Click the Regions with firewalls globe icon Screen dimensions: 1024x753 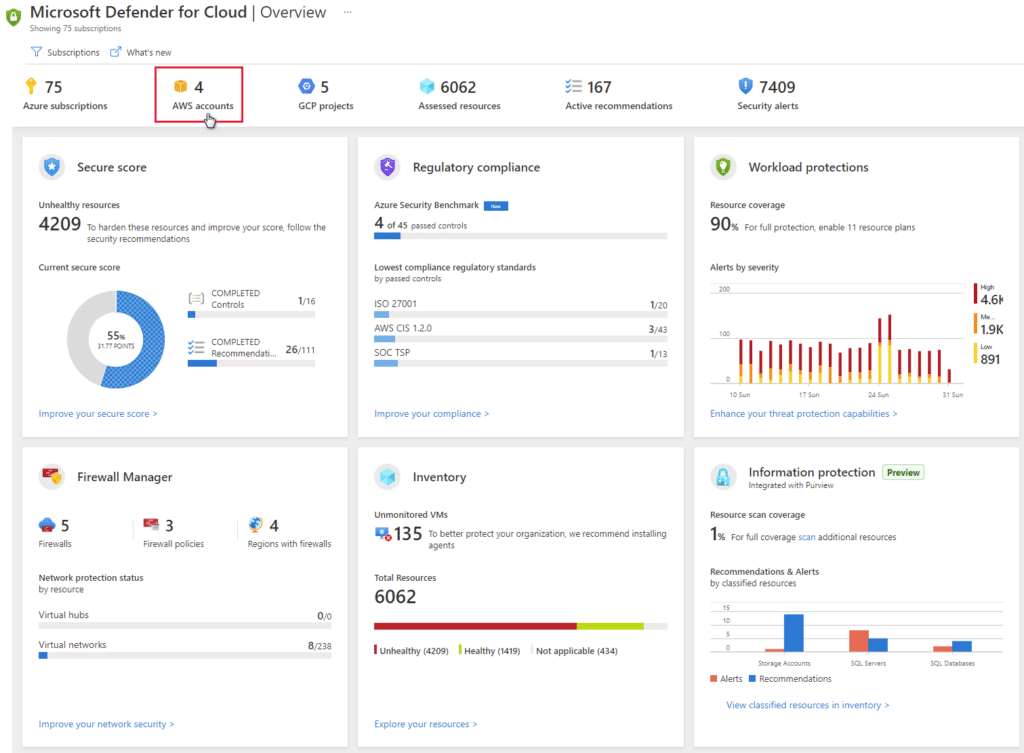tap(255, 524)
